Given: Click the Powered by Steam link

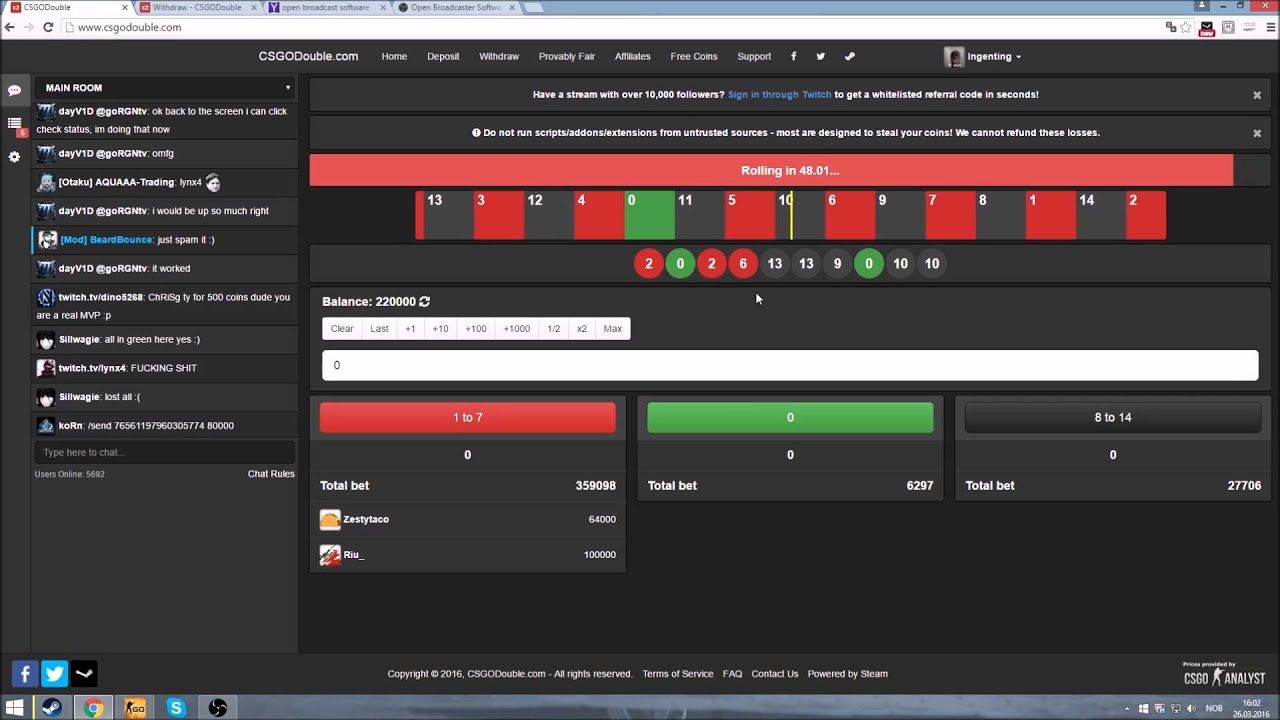Looking at the screenshot, I should pos(848,674).
